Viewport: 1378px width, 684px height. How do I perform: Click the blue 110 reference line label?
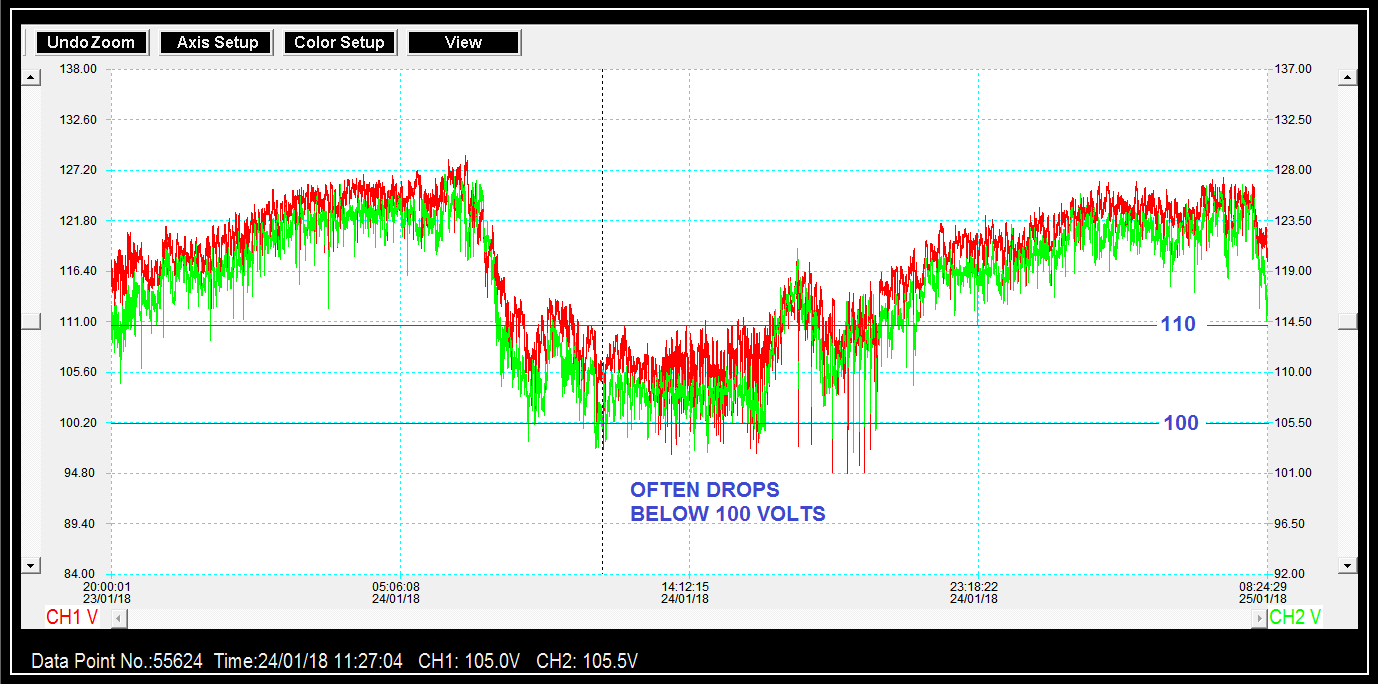coord(1177,324)
